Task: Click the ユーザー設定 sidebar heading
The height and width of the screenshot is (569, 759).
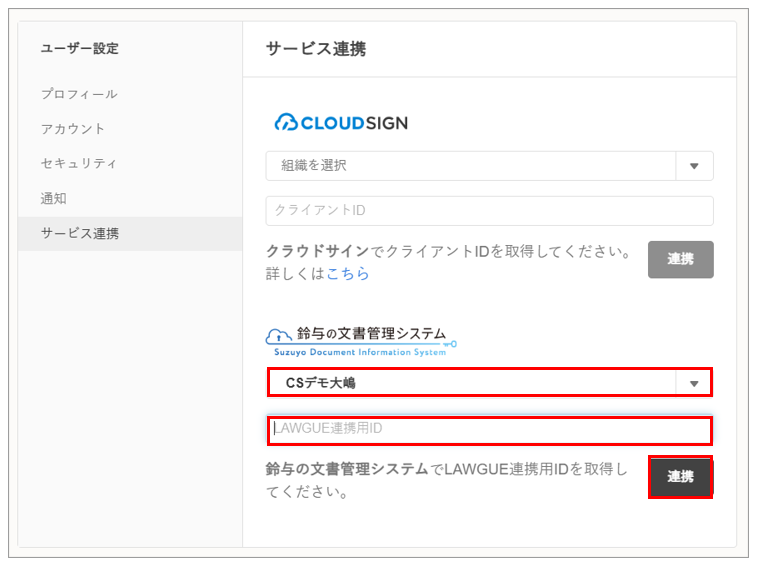Action: pyautogui.click(x=80, y=48)
